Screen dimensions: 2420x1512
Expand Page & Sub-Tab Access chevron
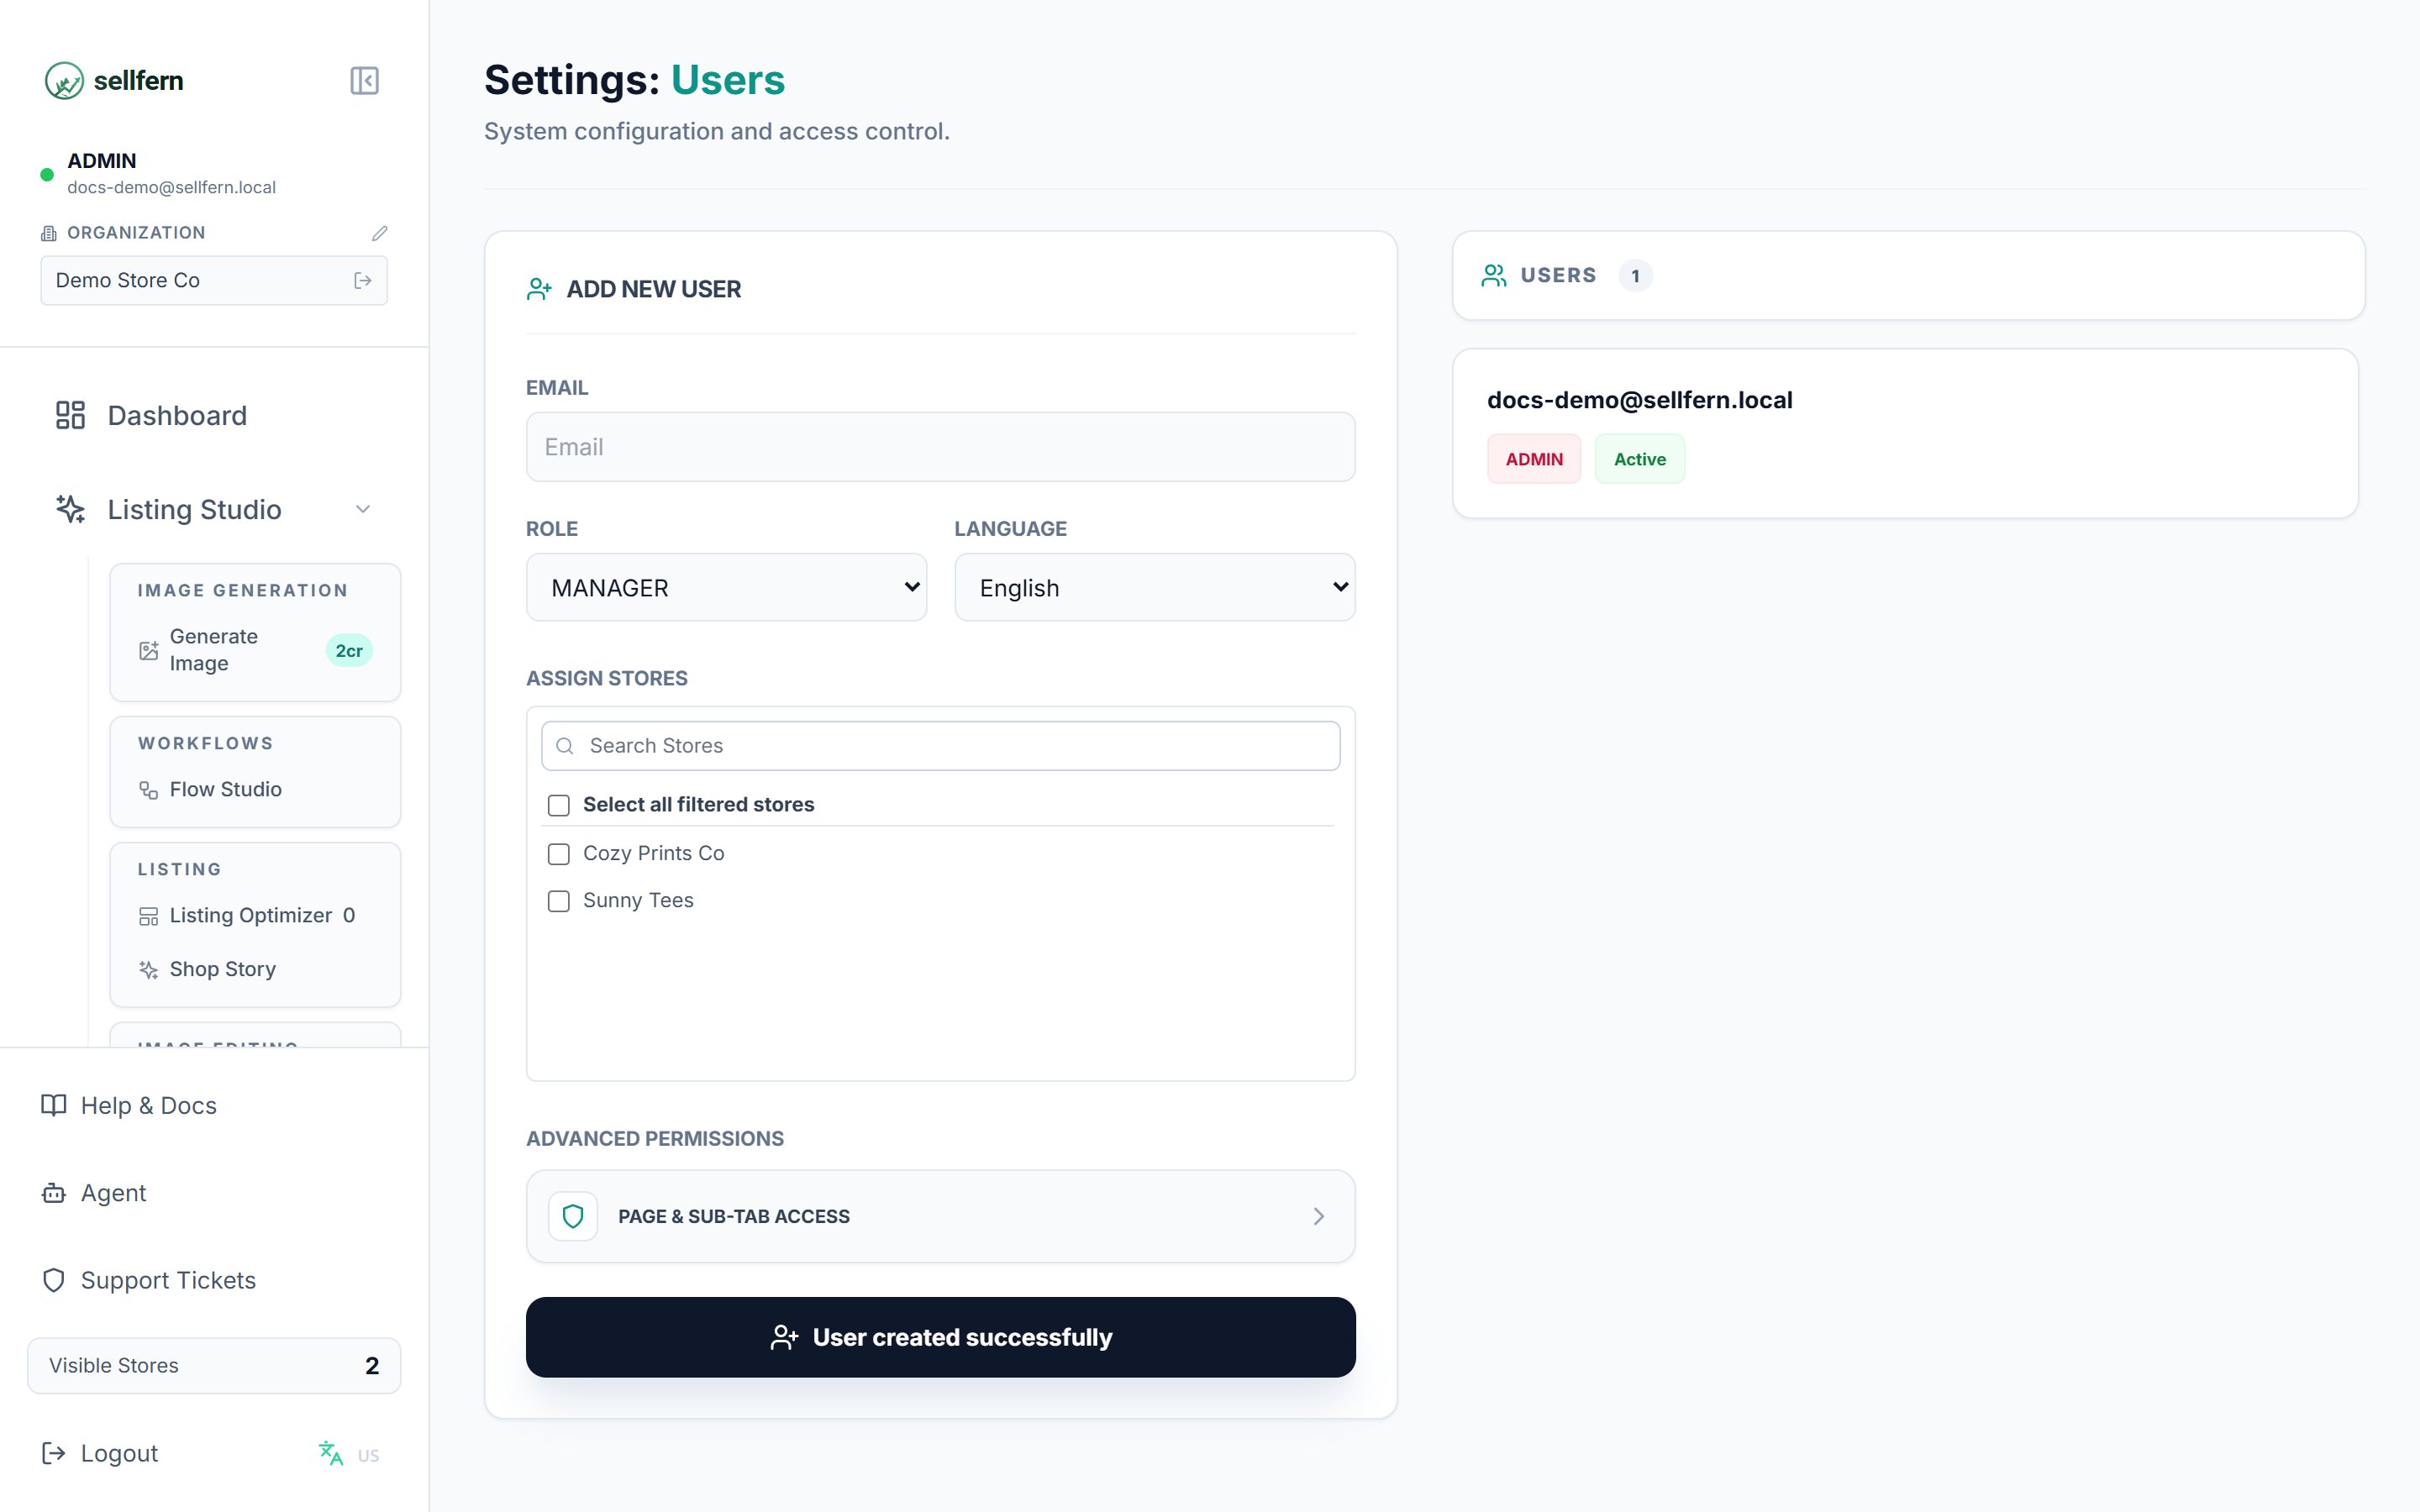1319,1216
